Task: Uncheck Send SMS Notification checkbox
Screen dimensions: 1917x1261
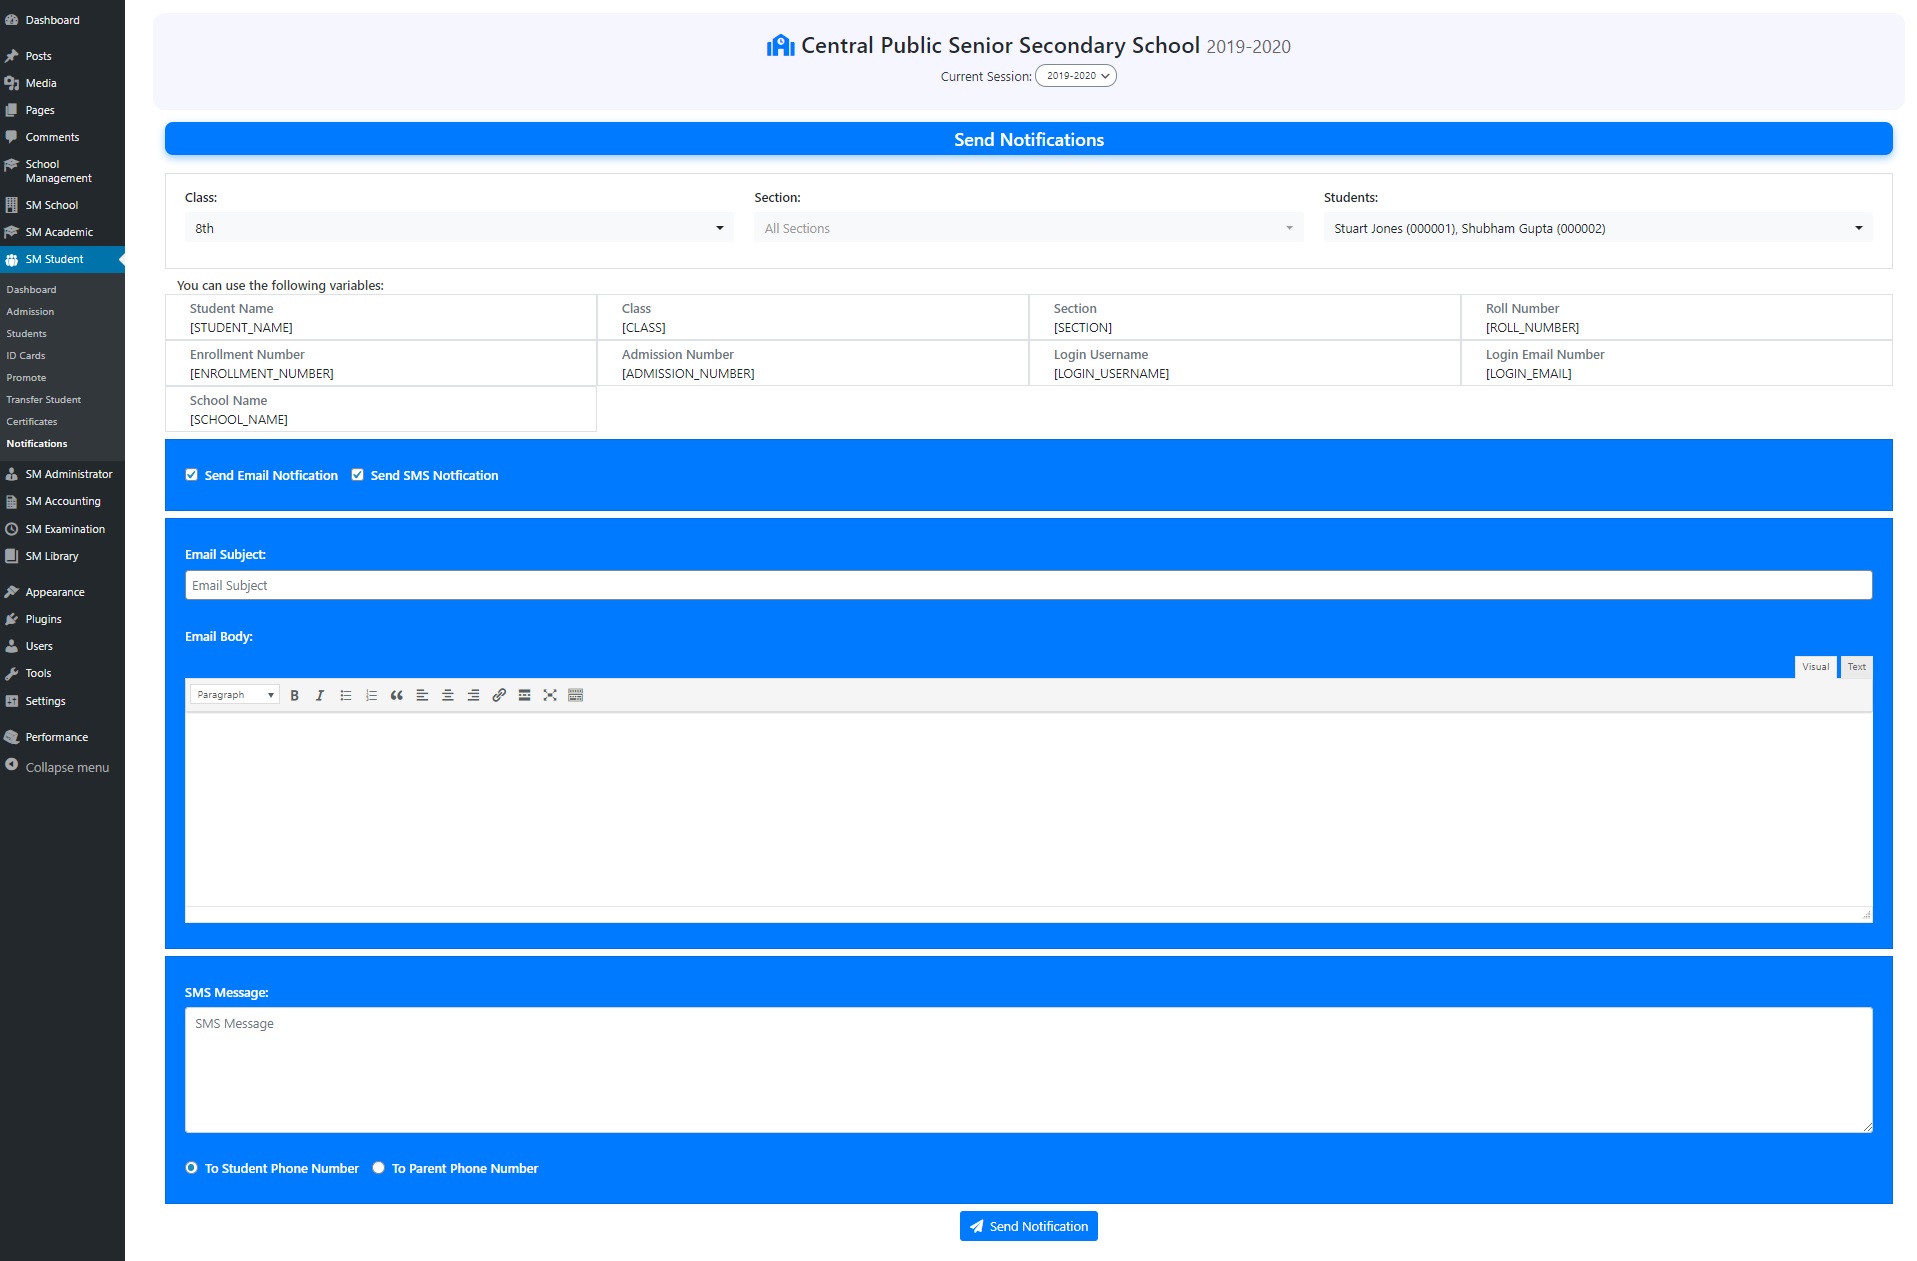Action: 357,475
